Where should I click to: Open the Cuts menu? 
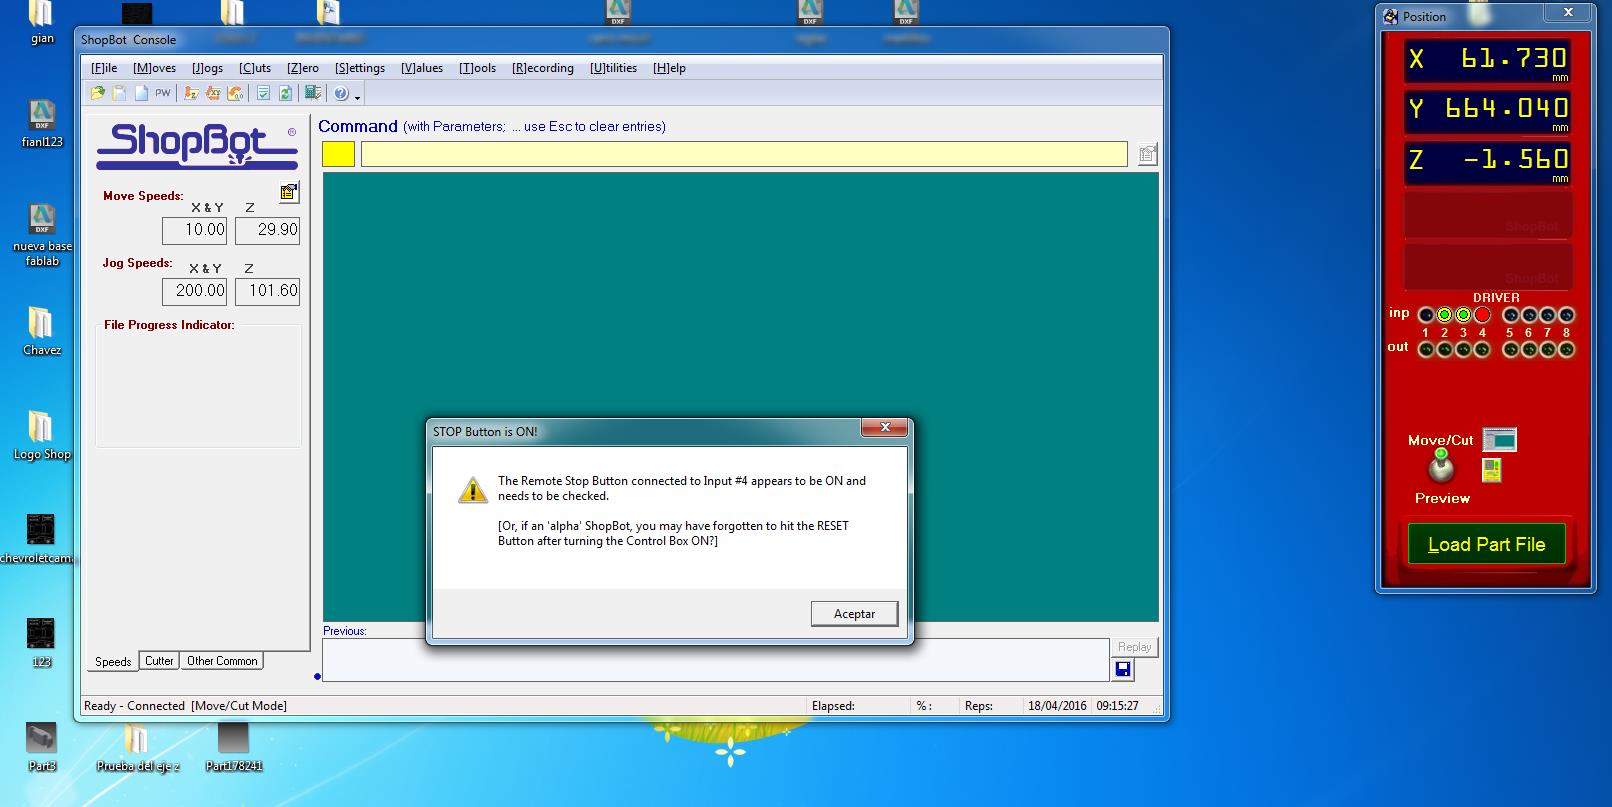point(255,68)
